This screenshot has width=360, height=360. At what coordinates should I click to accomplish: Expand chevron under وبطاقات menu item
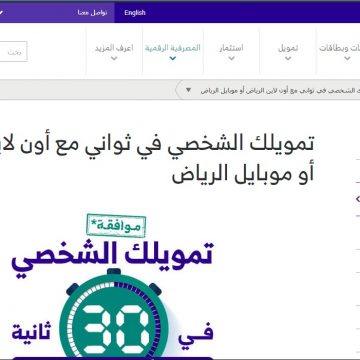[x=347, y=59]
